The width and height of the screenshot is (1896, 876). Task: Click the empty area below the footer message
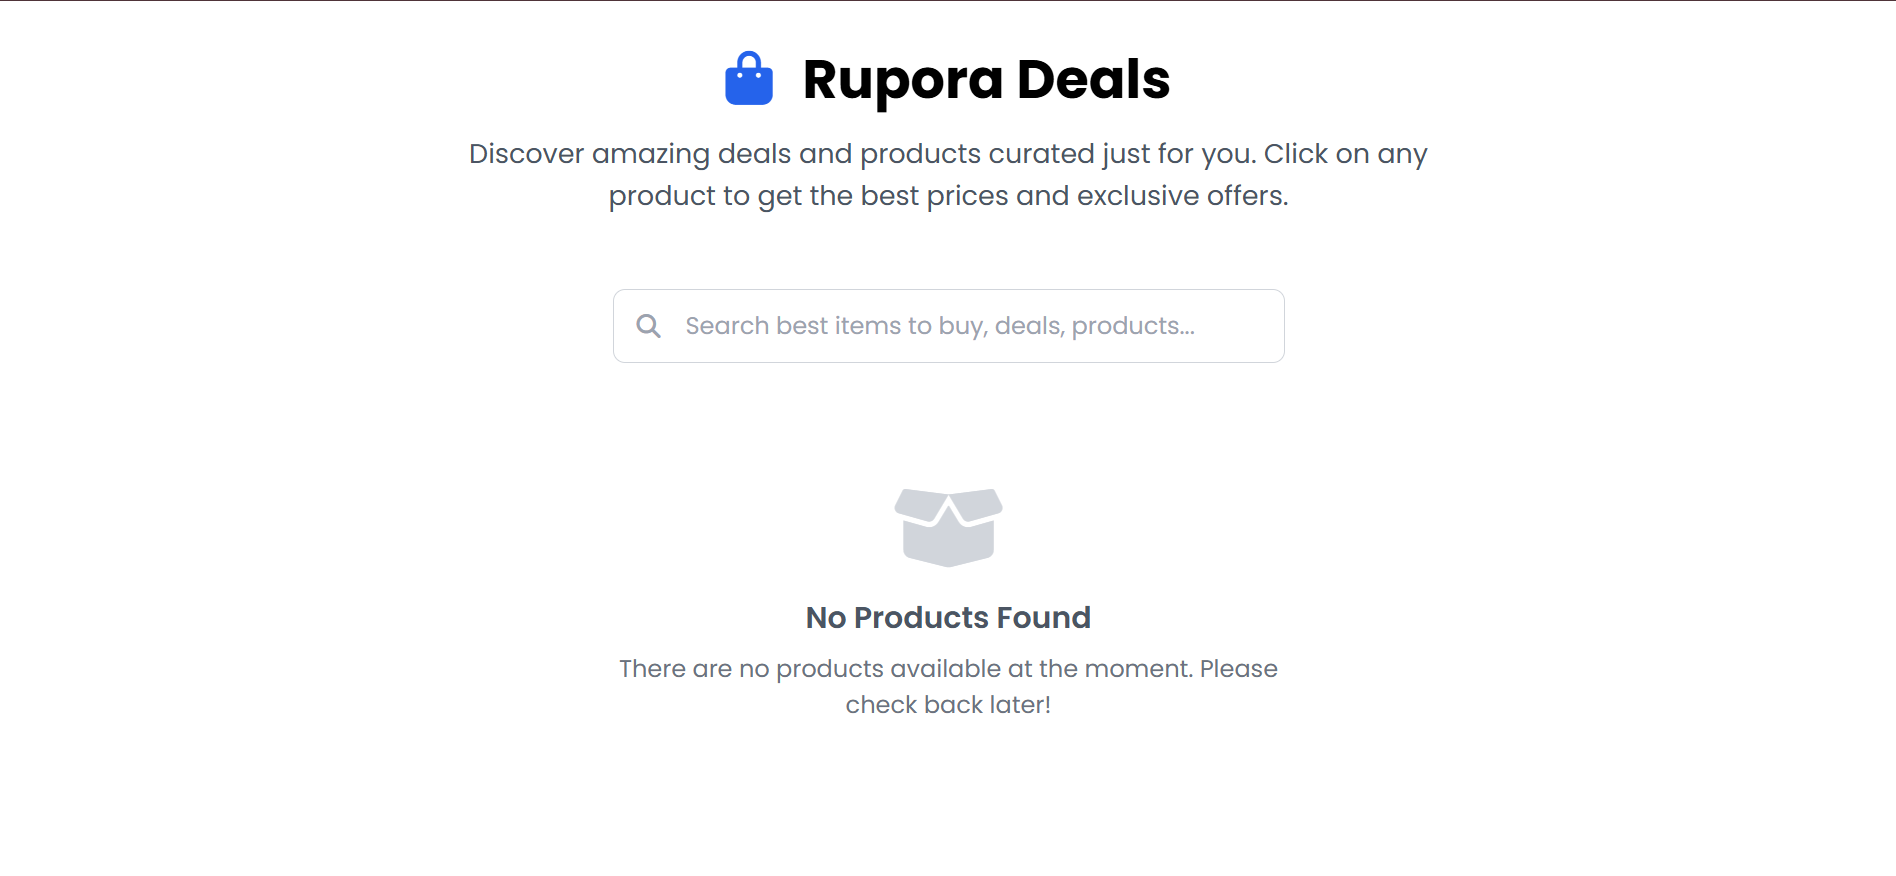coord(948,800)
